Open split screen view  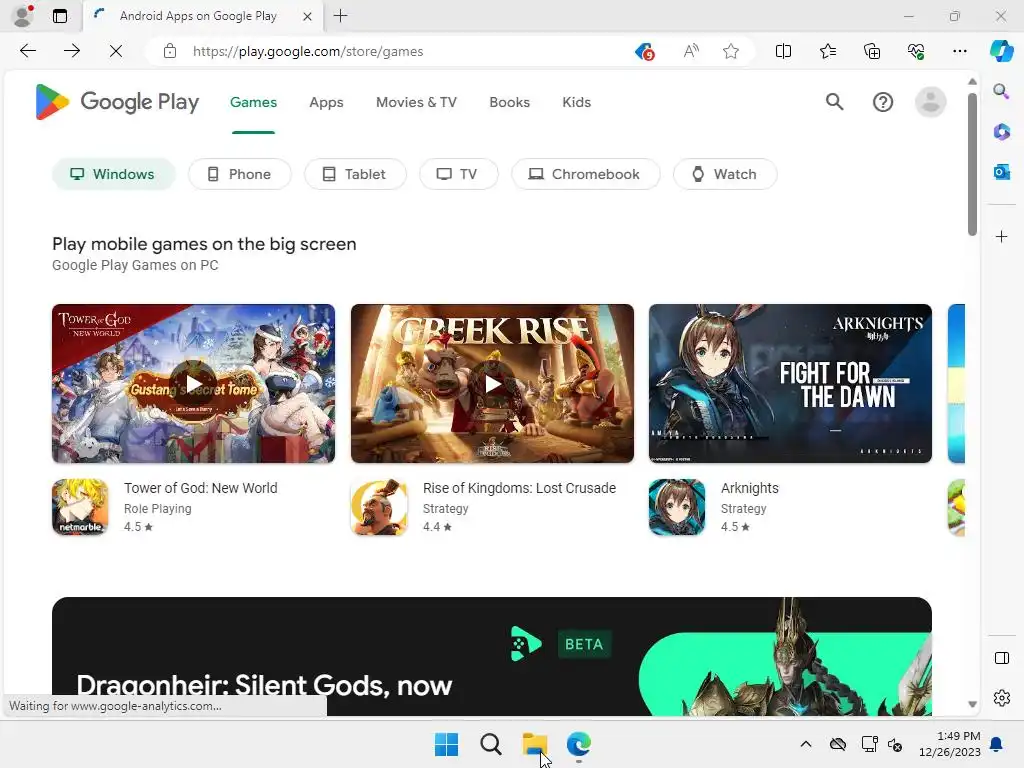click(x=783, y=51)
